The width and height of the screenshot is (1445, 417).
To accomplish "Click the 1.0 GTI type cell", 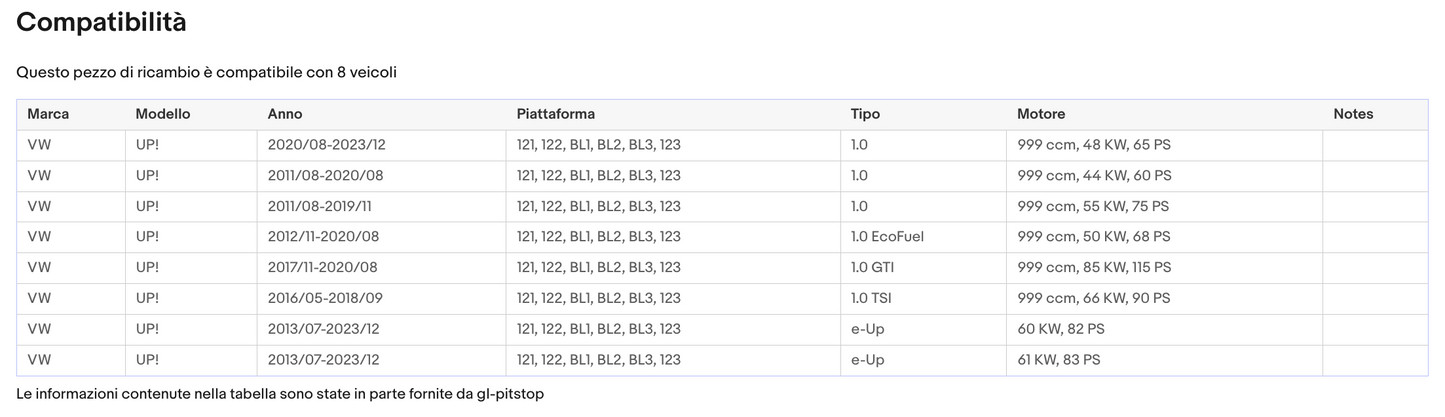I will click(873, 268).
